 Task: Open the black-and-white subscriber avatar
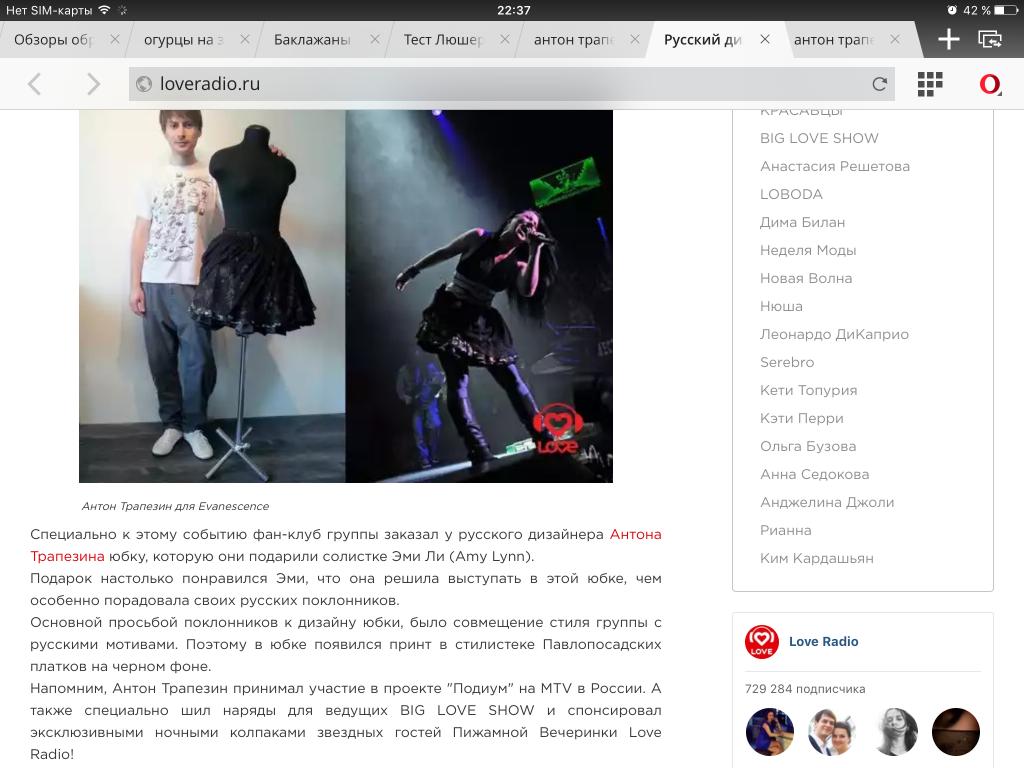[894, 732]
